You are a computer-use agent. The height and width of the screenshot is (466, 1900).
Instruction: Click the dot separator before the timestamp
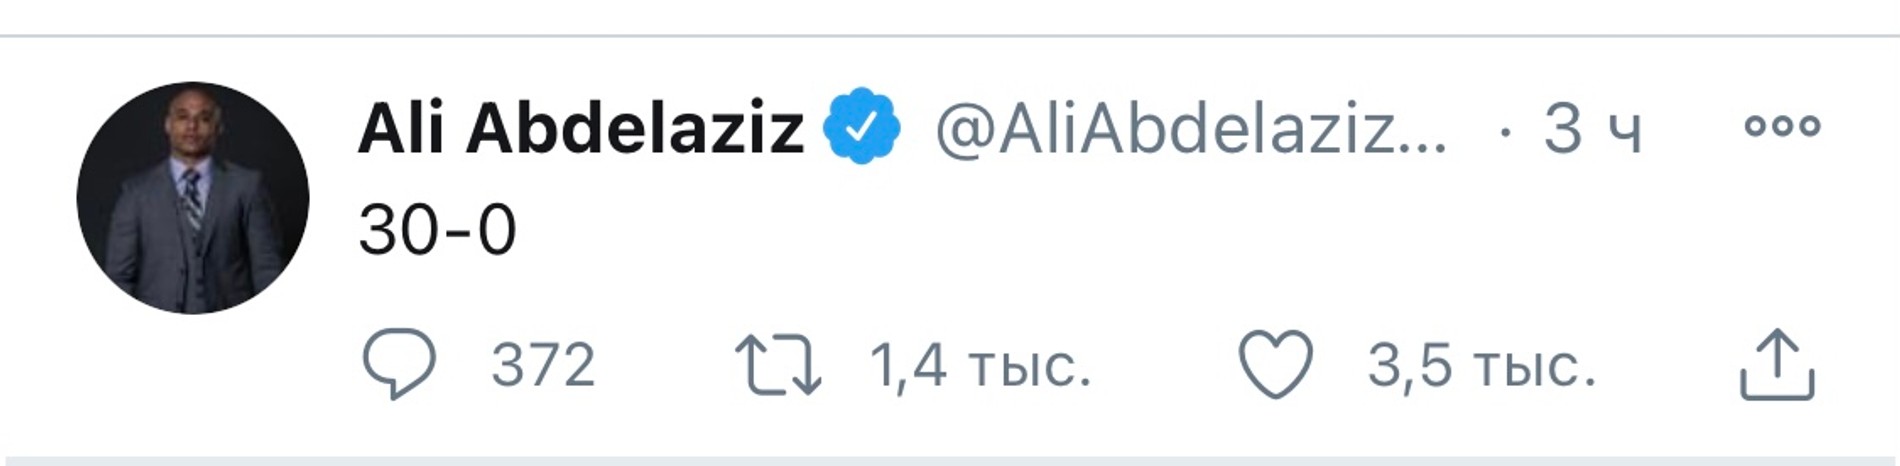[1506, 129]
